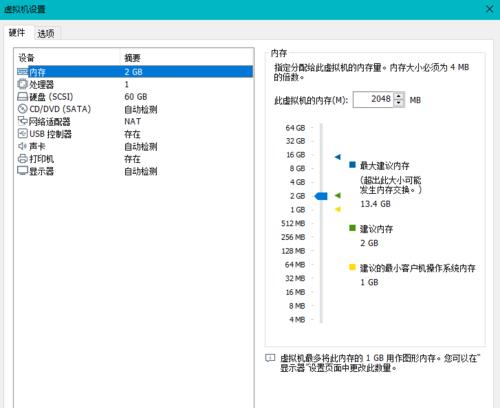Click the green 建议内存 legend square
Viewport: 500px width, 408px height.
352,228
